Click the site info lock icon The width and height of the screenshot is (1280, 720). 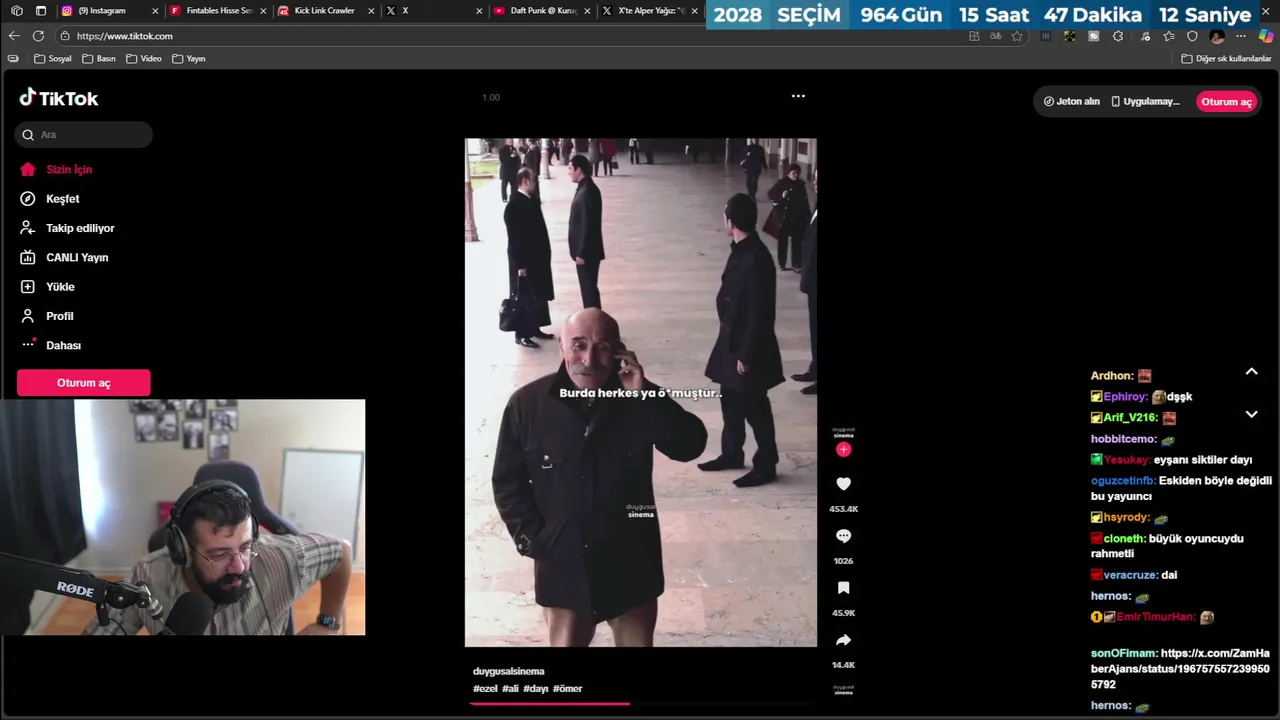coord(65,36)
